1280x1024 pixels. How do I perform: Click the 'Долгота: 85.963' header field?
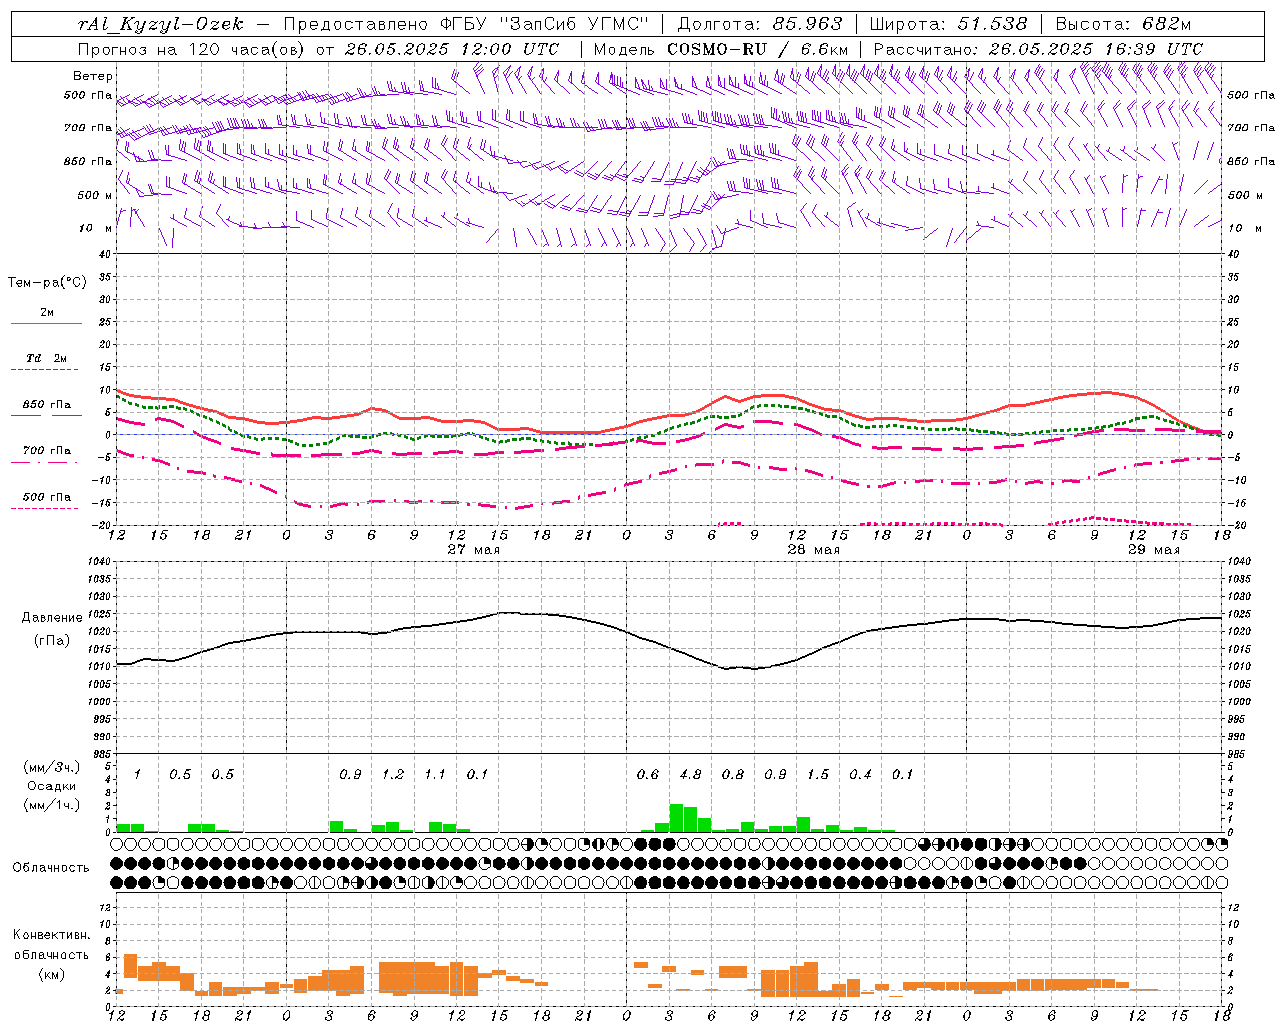coord(760,24)
